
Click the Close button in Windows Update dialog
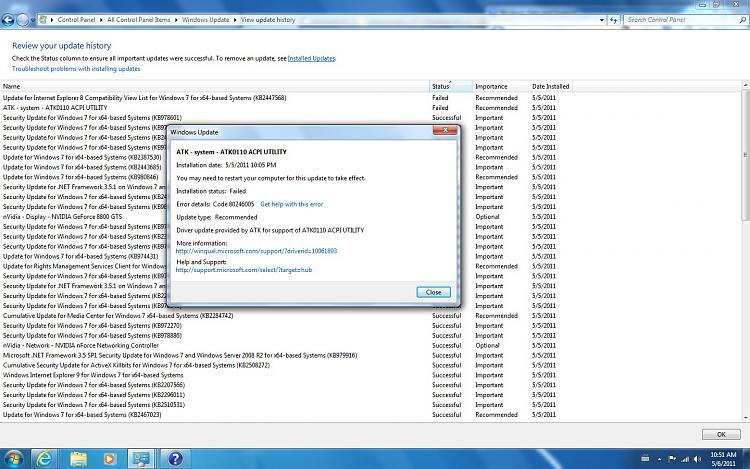click(x=433, y=292)
